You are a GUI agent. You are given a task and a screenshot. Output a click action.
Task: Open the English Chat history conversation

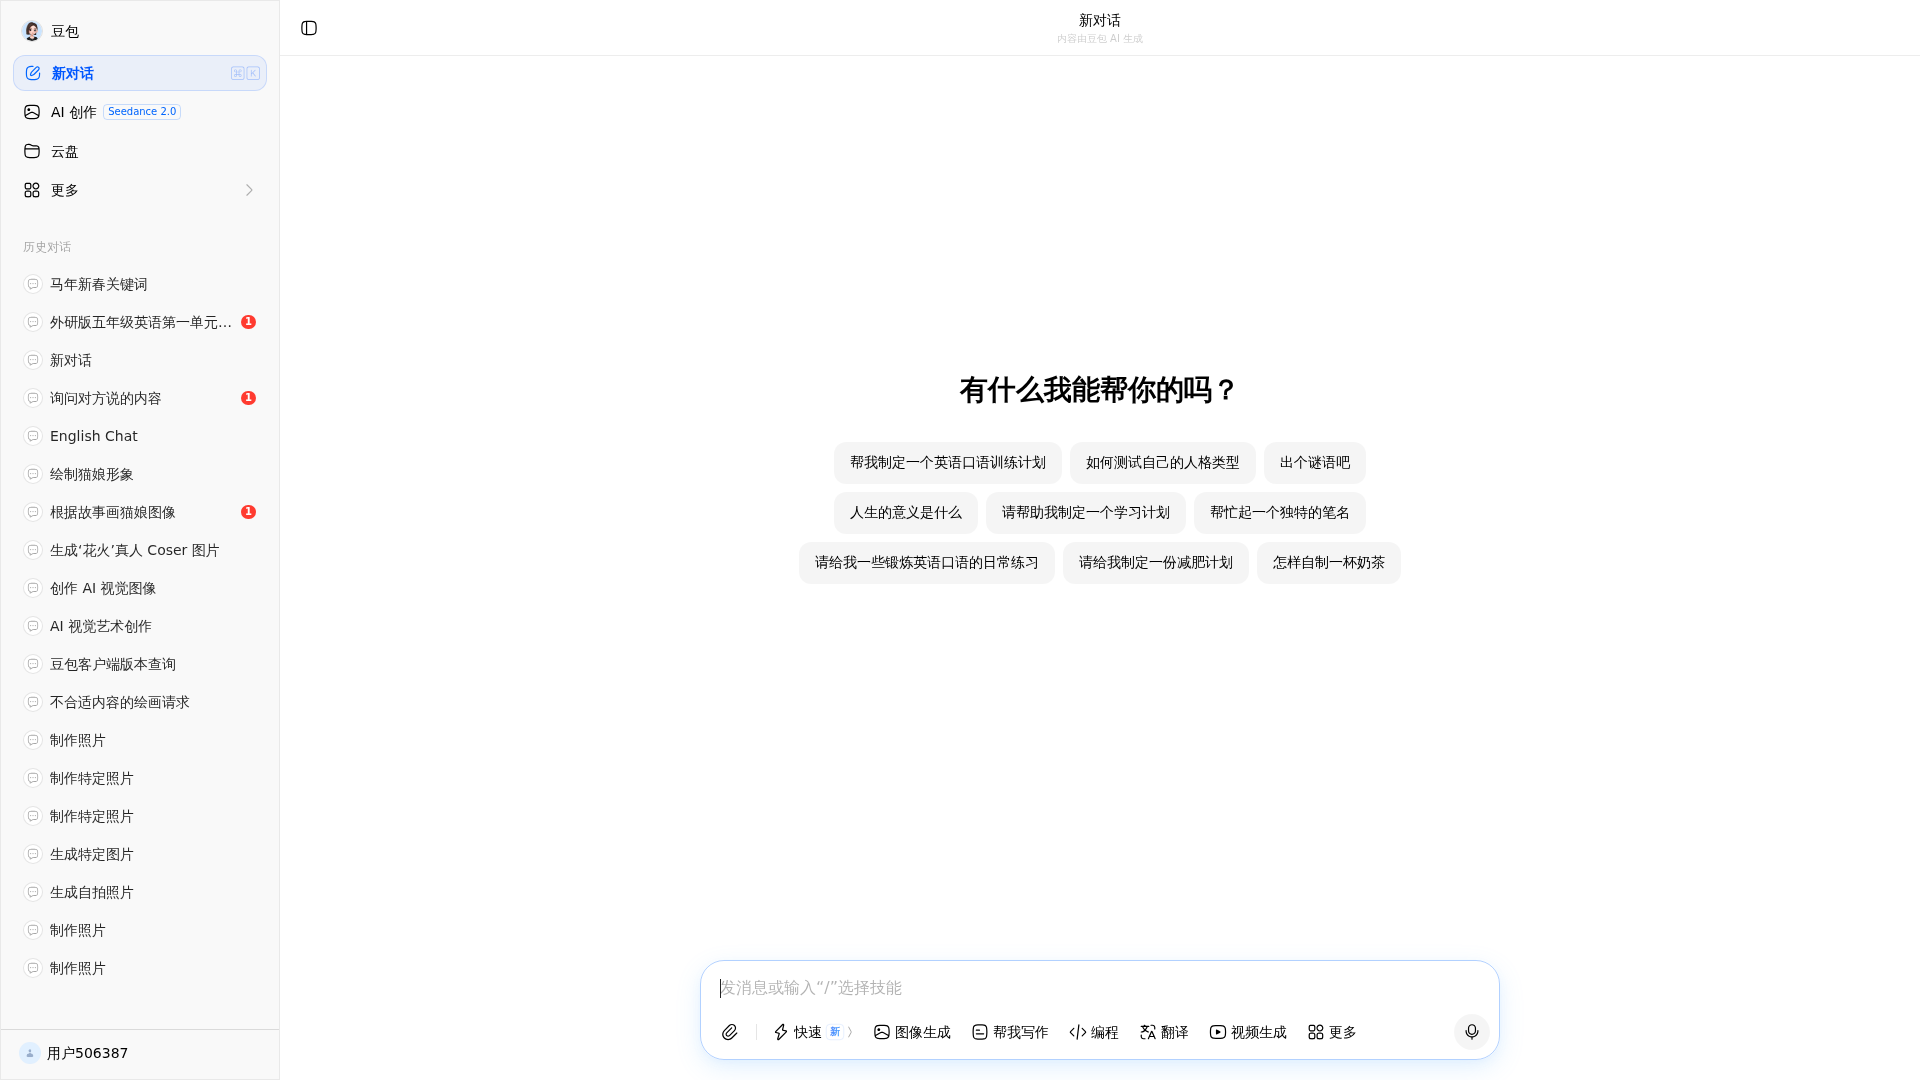[94, 436]
